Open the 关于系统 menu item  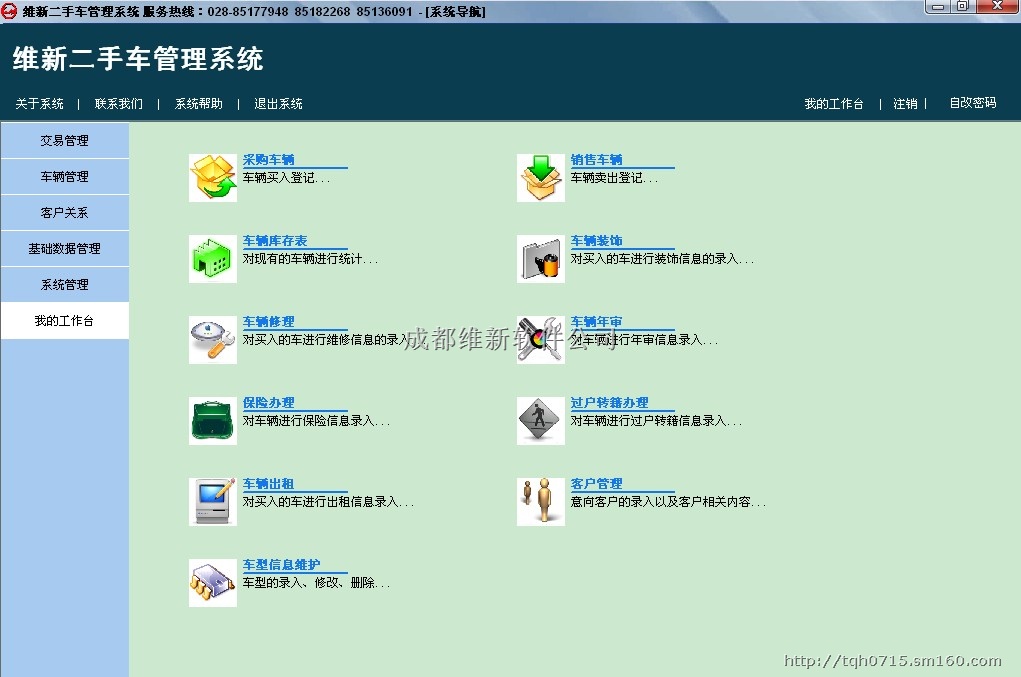point(40,104)
